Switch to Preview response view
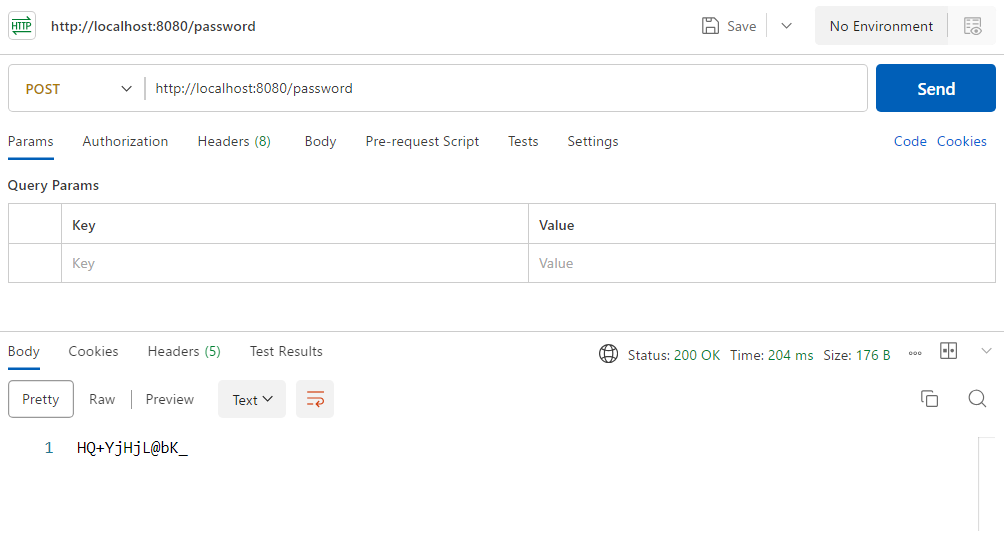The width and height of the screenshot is (1004, 538). (170, 399)
